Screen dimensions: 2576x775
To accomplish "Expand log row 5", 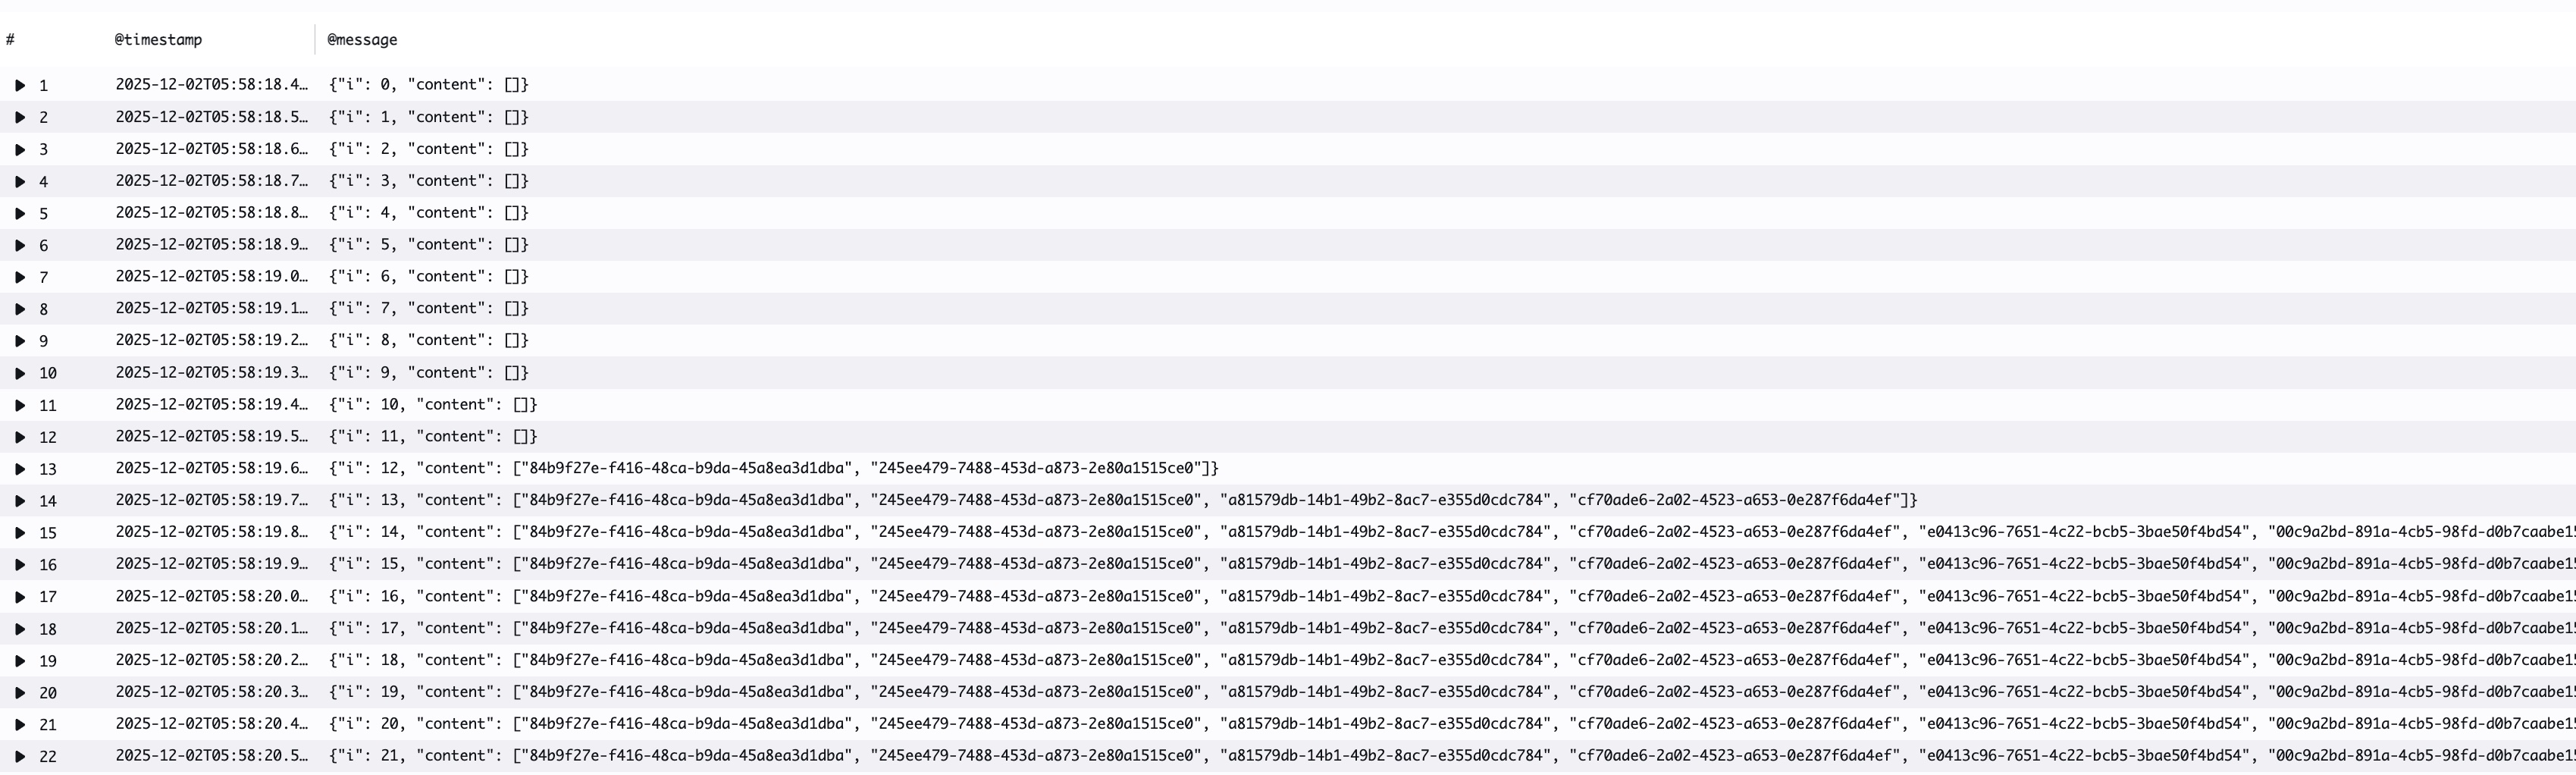I will [20, 214].
